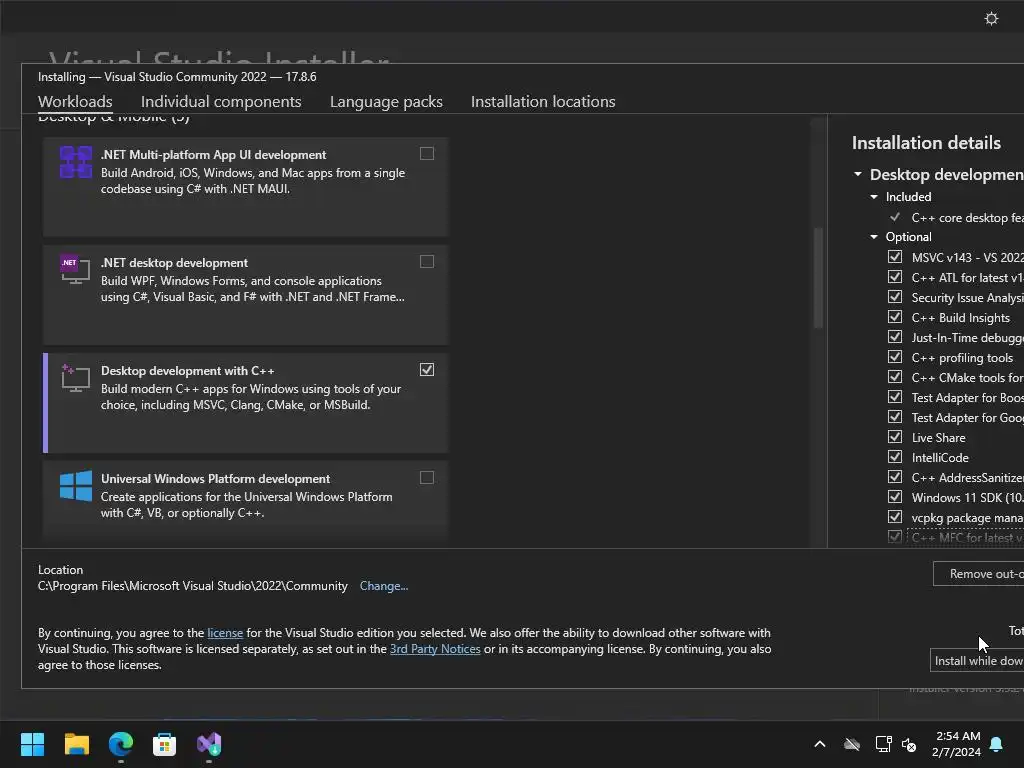Click the Visual Studio Installer taskbar icon
1024x768 pixels.
209,744
